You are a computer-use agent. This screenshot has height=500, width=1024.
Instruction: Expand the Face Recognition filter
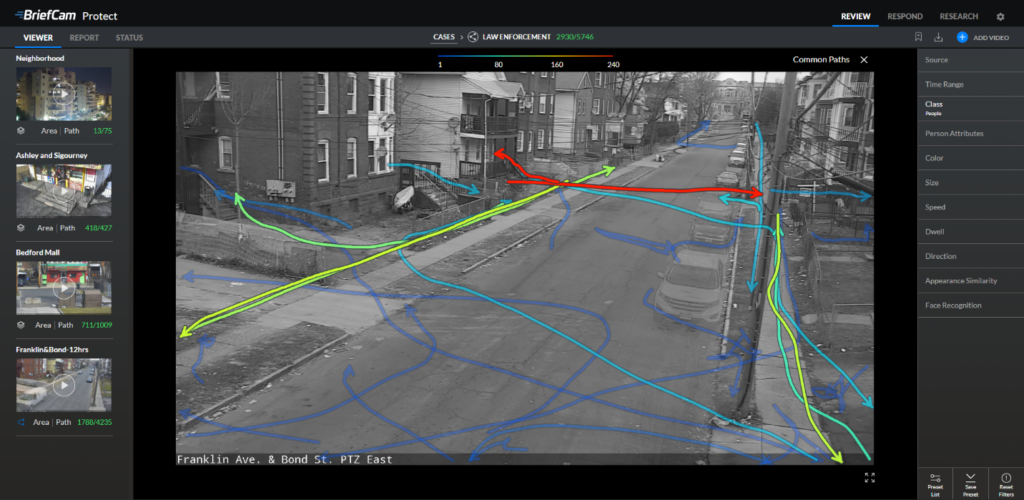tap(953, 305)
